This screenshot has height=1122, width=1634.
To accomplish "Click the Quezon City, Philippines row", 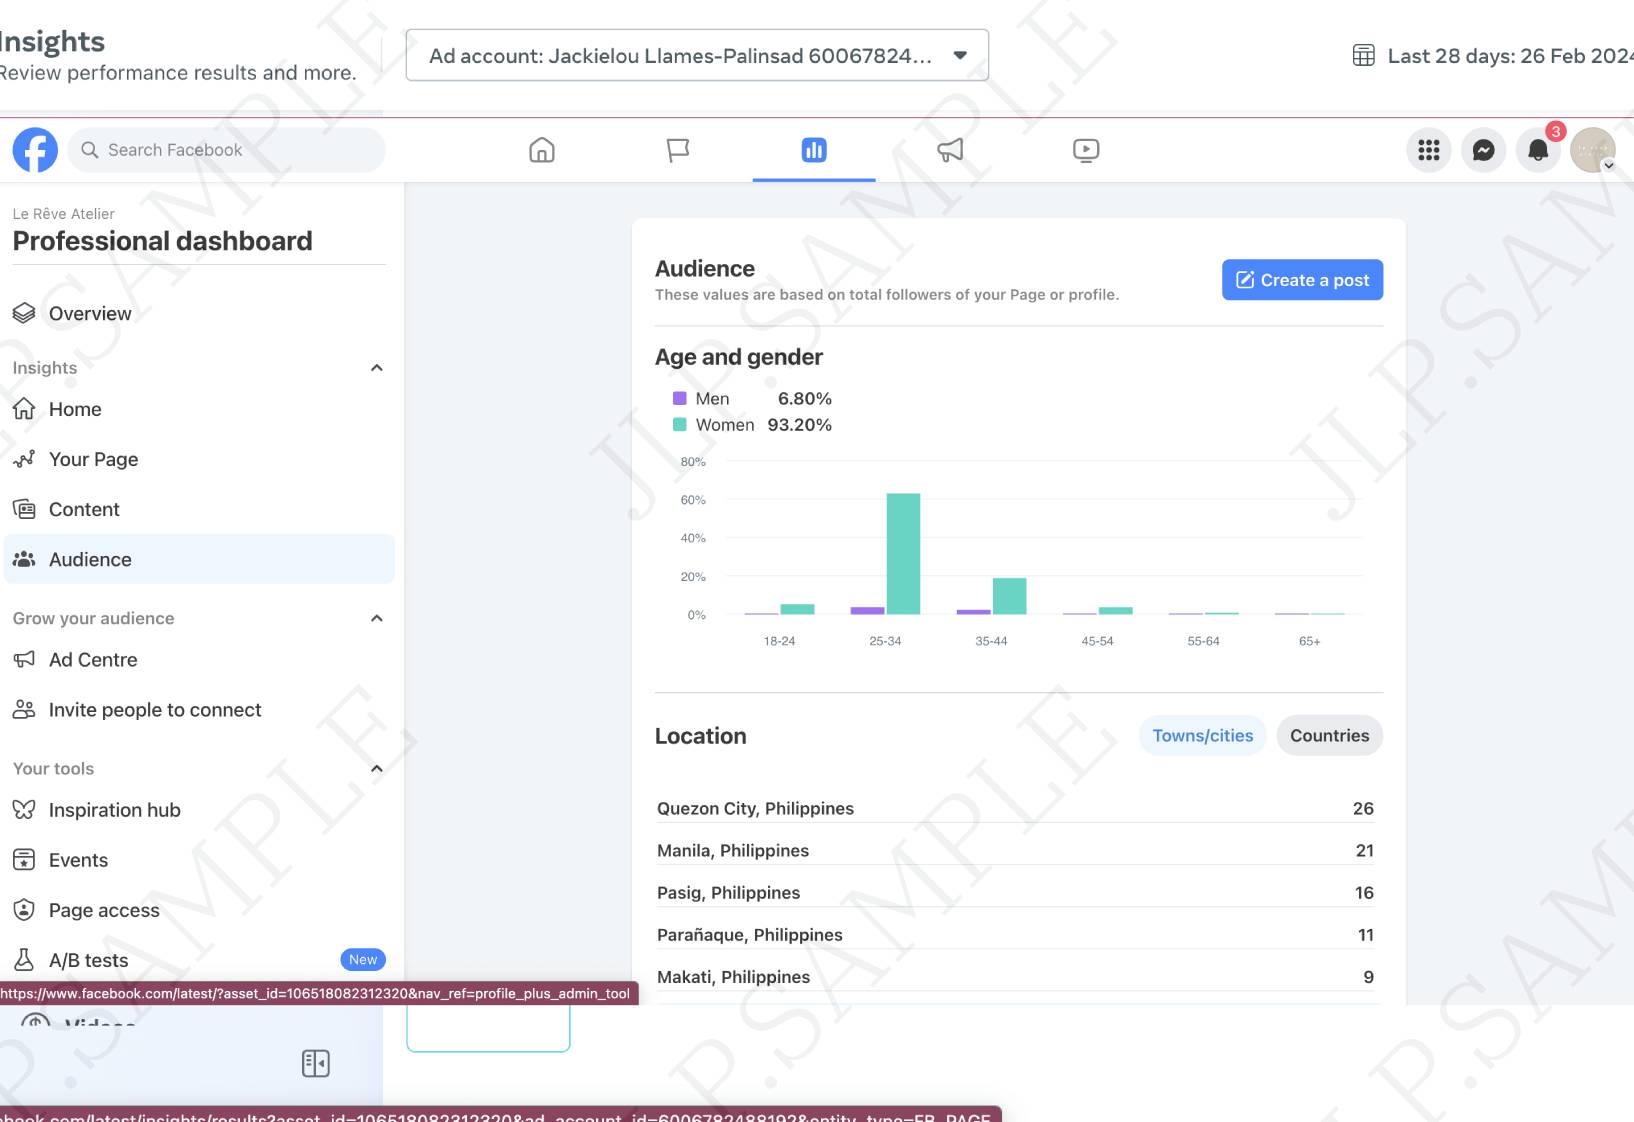I will (x=1015, y=808).
